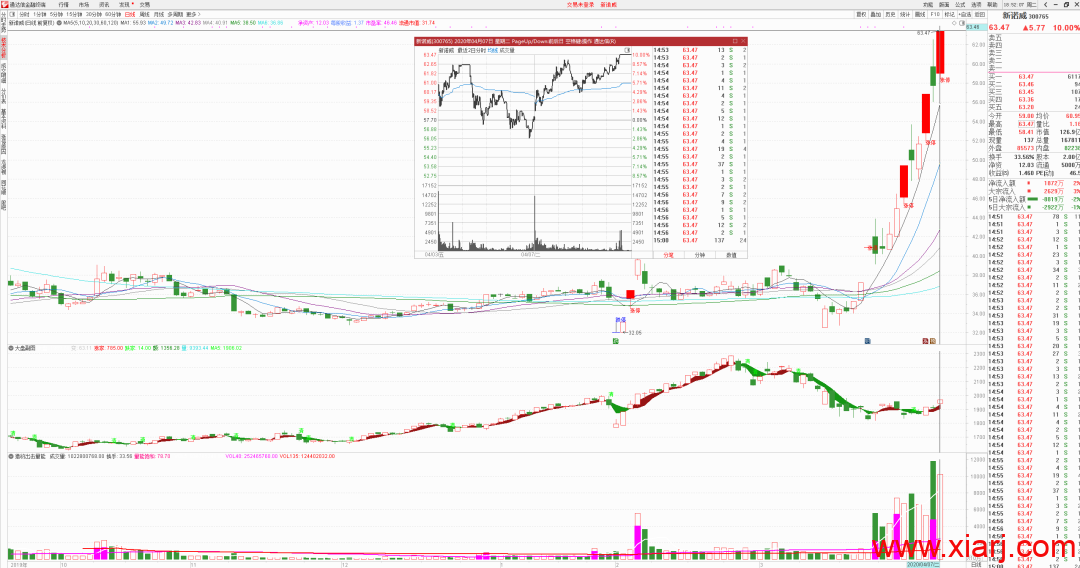Click the 5日净流入额 row
The height and width of the screenshot is (568, 1080).
[1033, 199]
